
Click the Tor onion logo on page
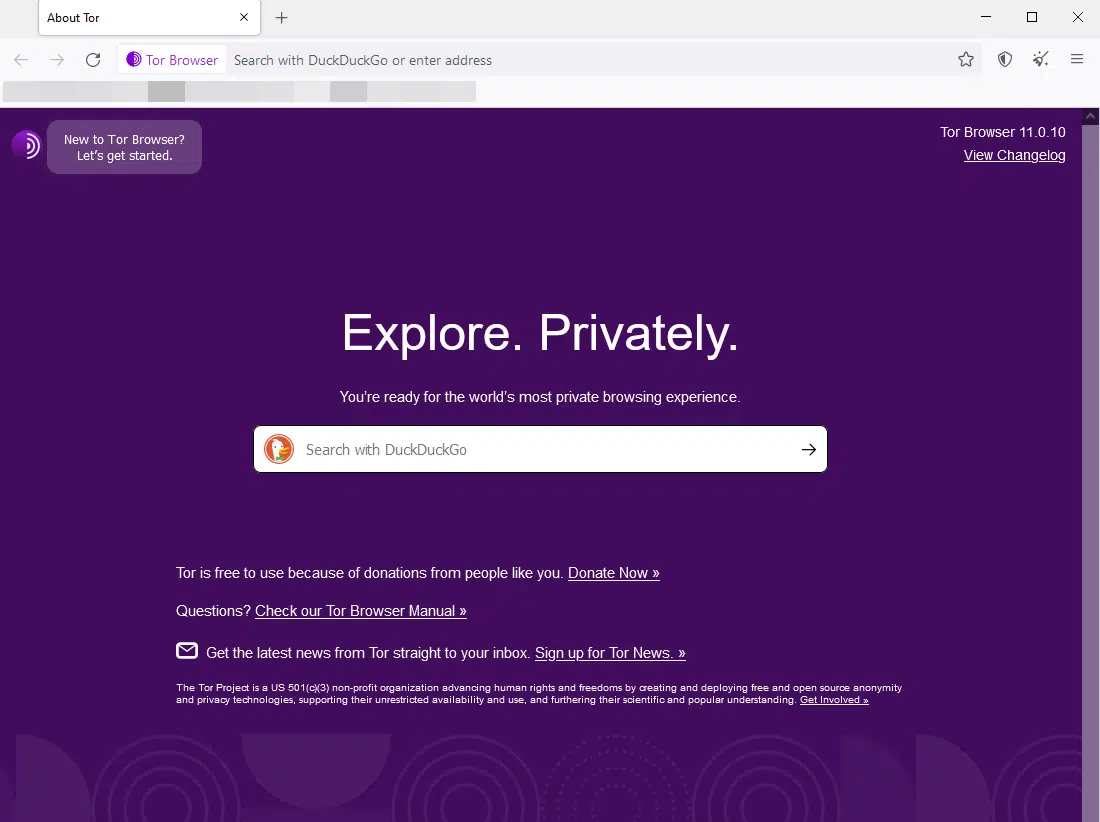27,145
